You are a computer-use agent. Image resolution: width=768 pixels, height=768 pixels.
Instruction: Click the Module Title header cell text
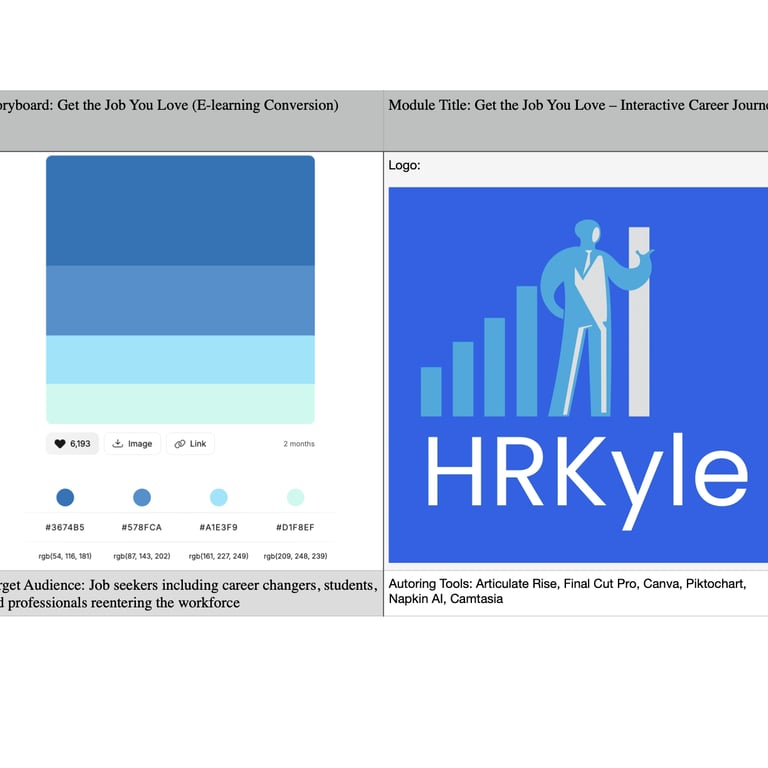tap(578, 105)
